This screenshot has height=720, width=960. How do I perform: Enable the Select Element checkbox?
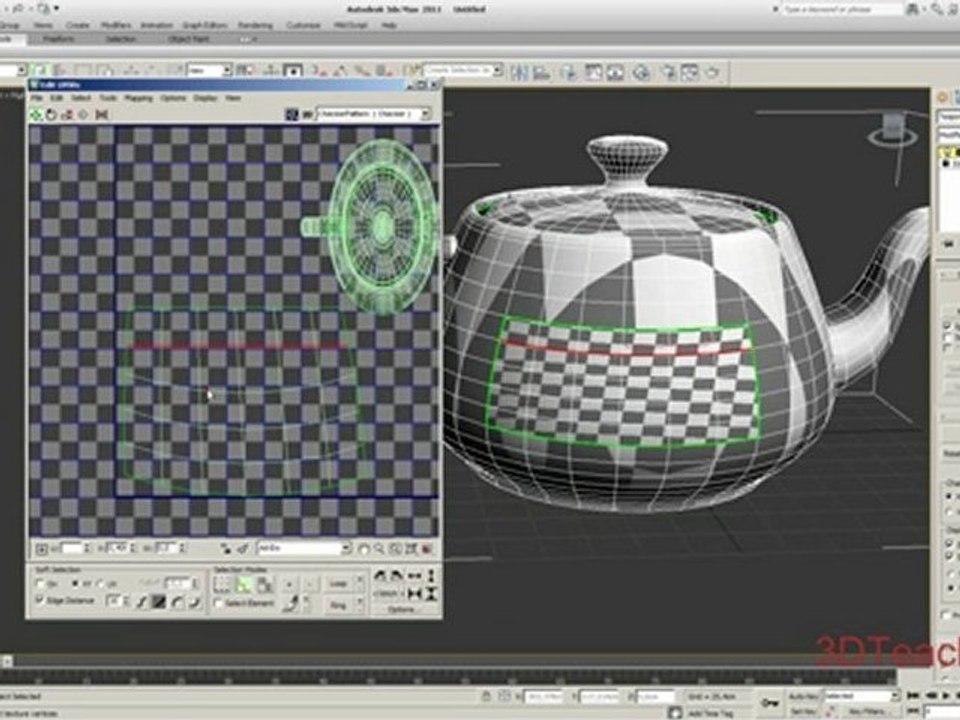pyautogui.click(x=219, y=603)
